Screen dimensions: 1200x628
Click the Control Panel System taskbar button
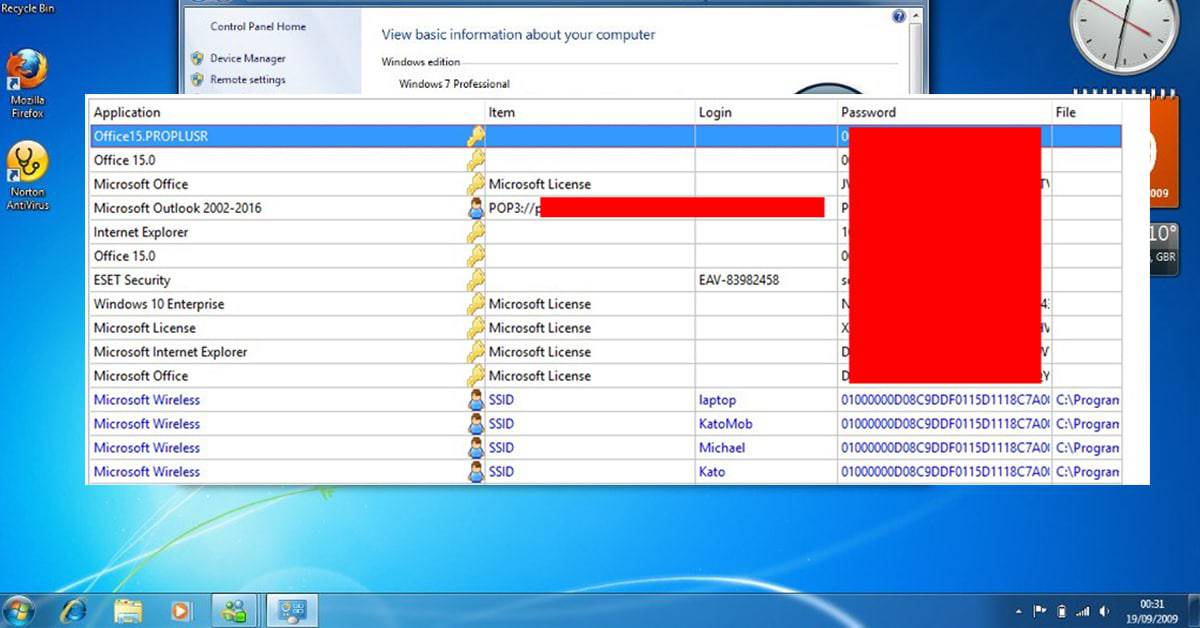click(x=291, y=609)
